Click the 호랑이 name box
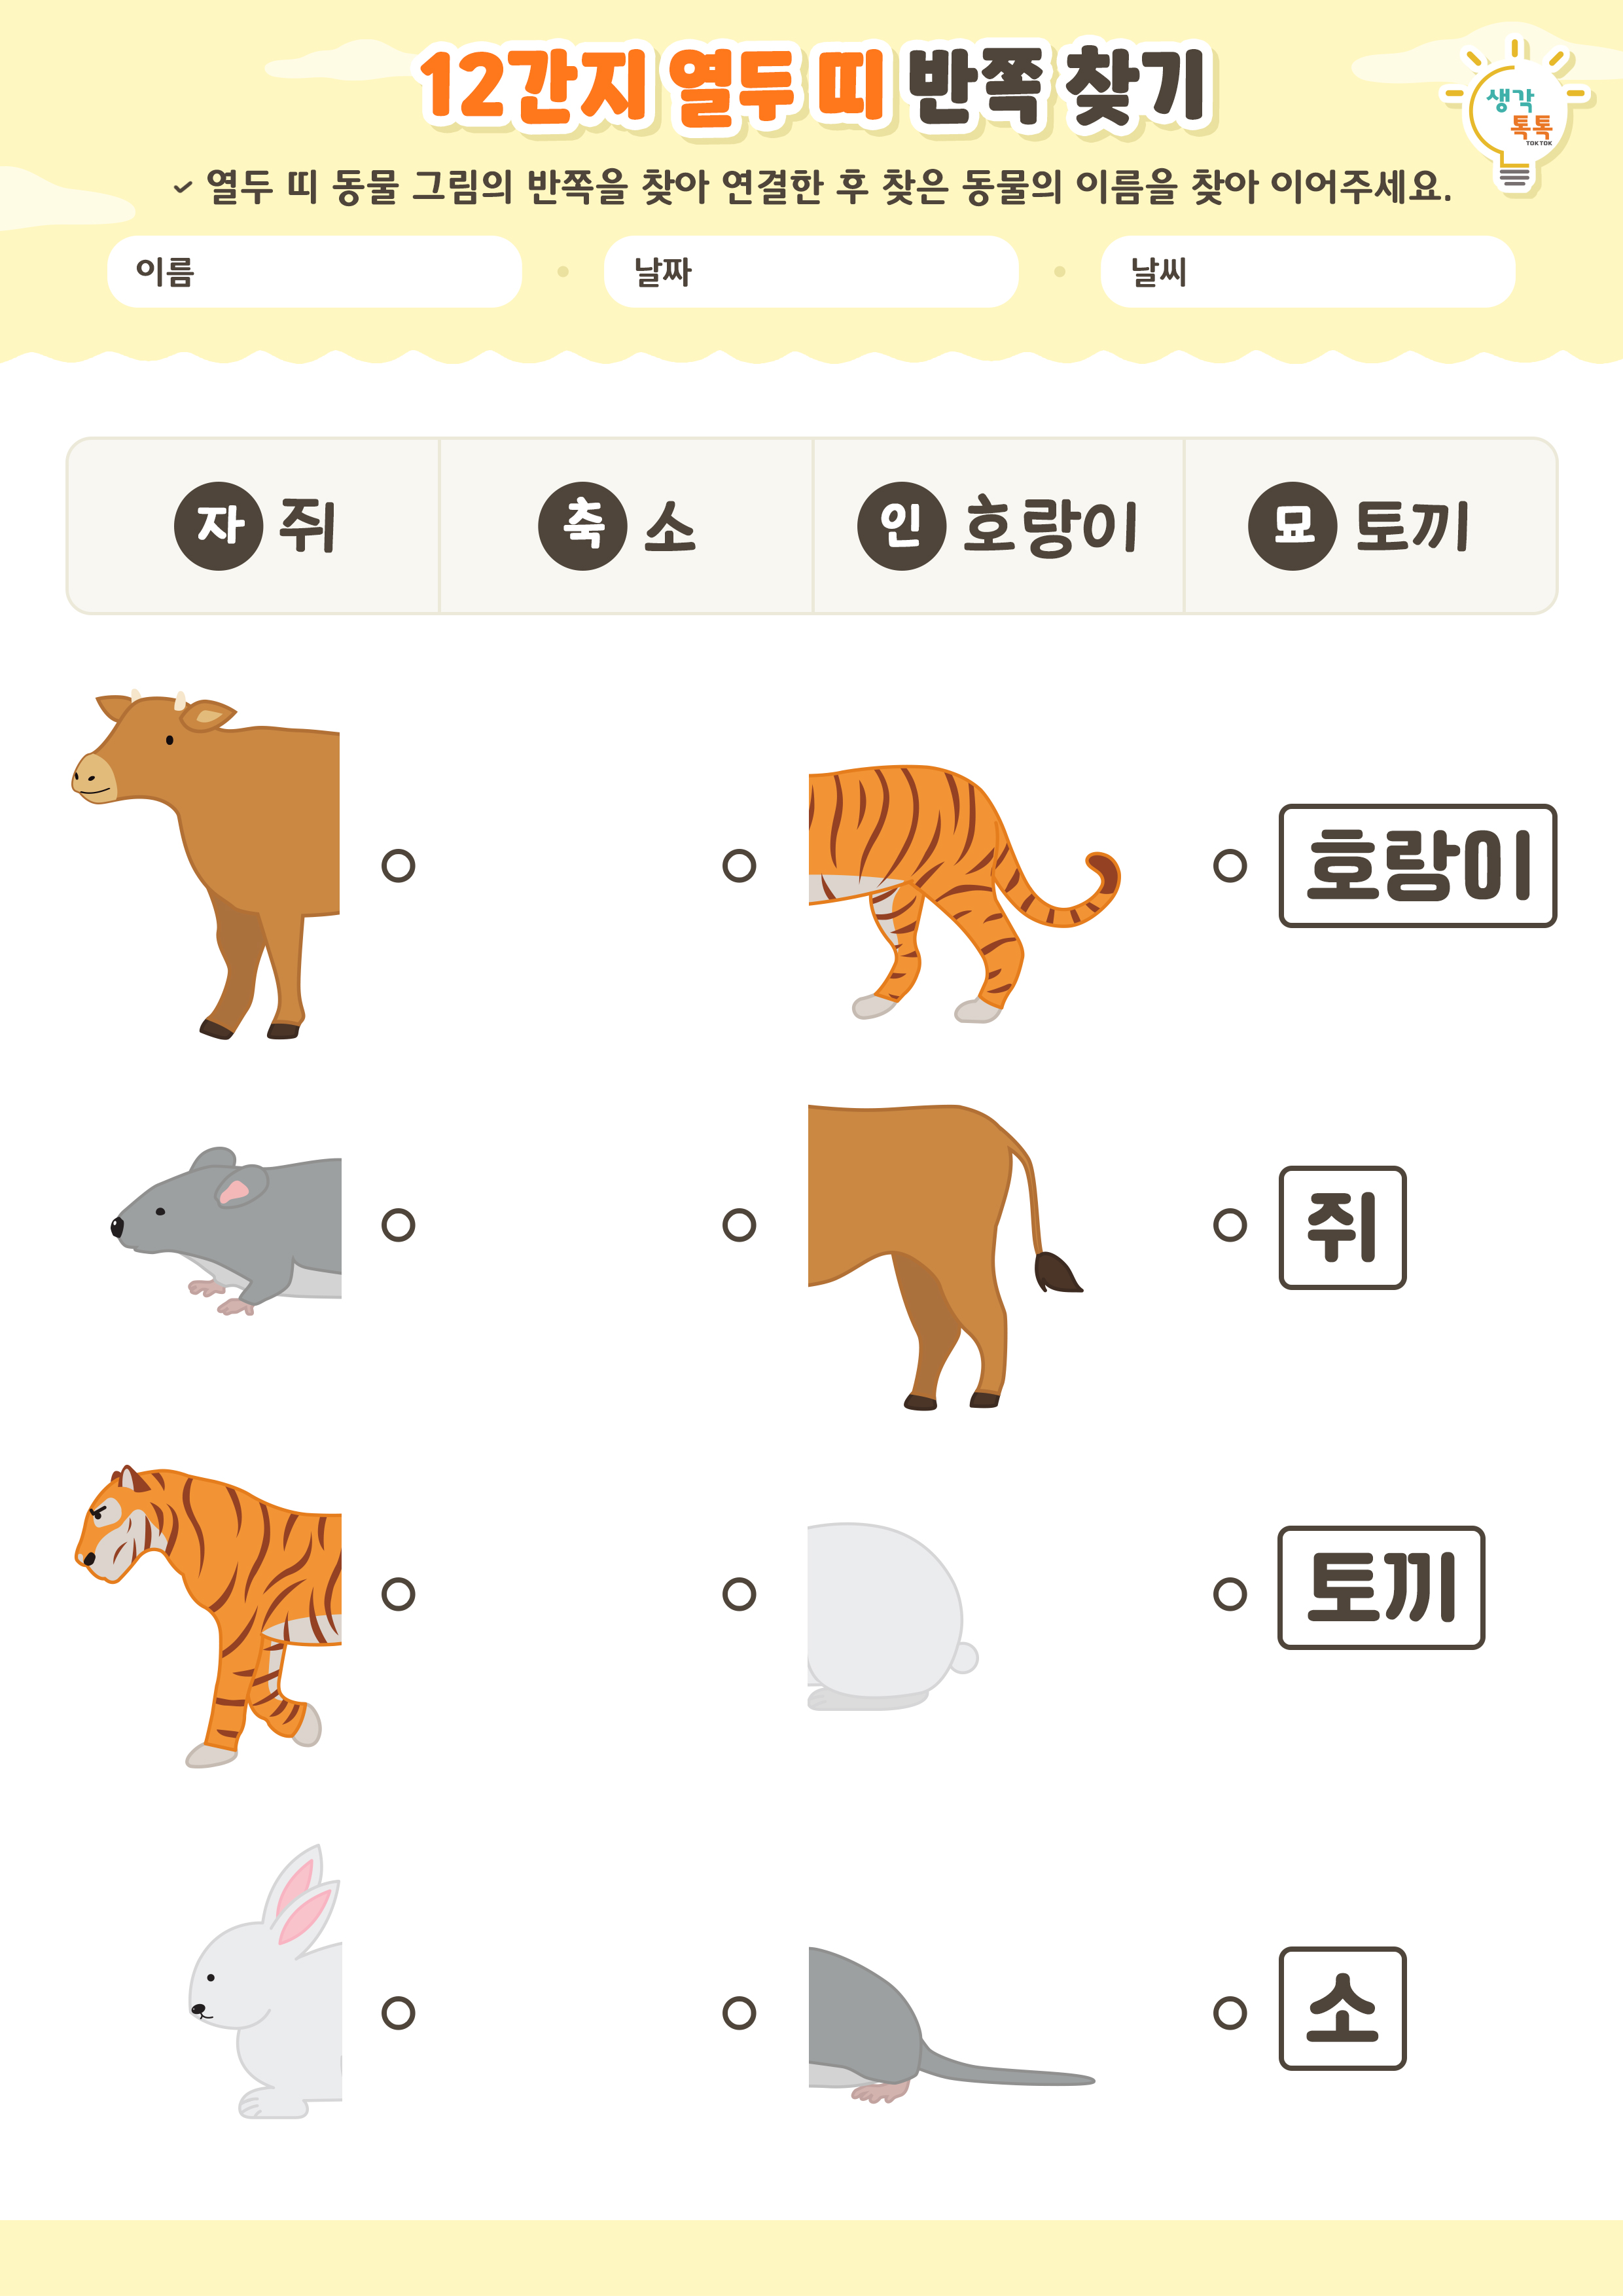This screenshot has width=1623, height=2296. click(x=1417, y=866)
